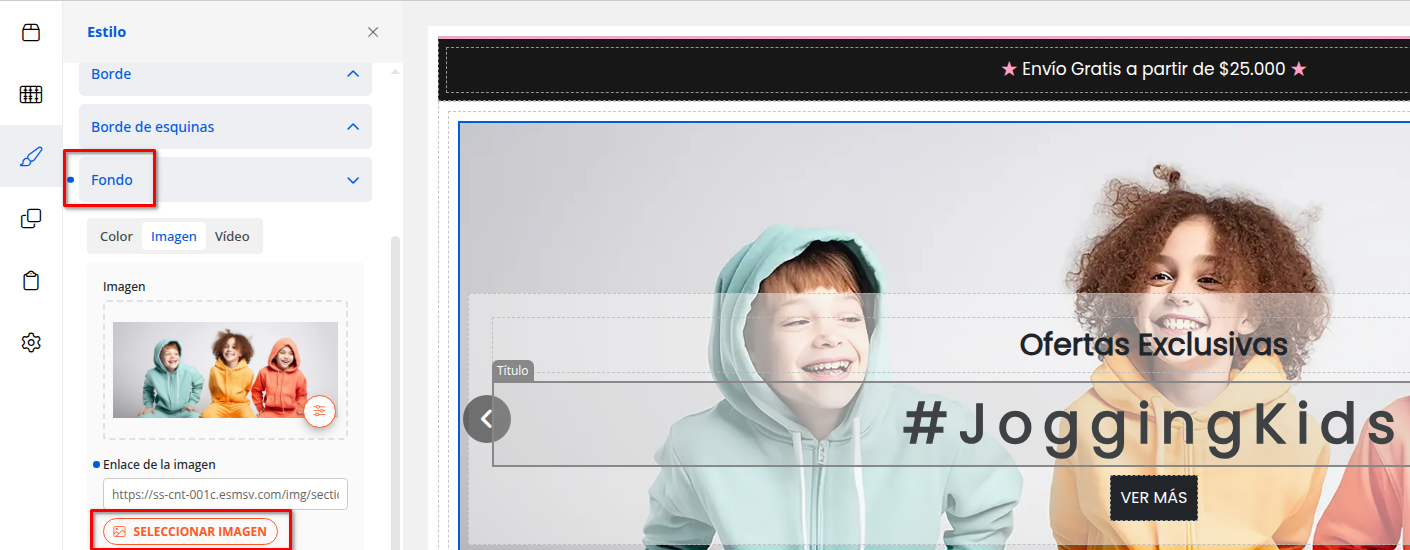Close the Estilo panel
Image resolution: width=1410 pixels, height=550 pixels.
point(373,32)
